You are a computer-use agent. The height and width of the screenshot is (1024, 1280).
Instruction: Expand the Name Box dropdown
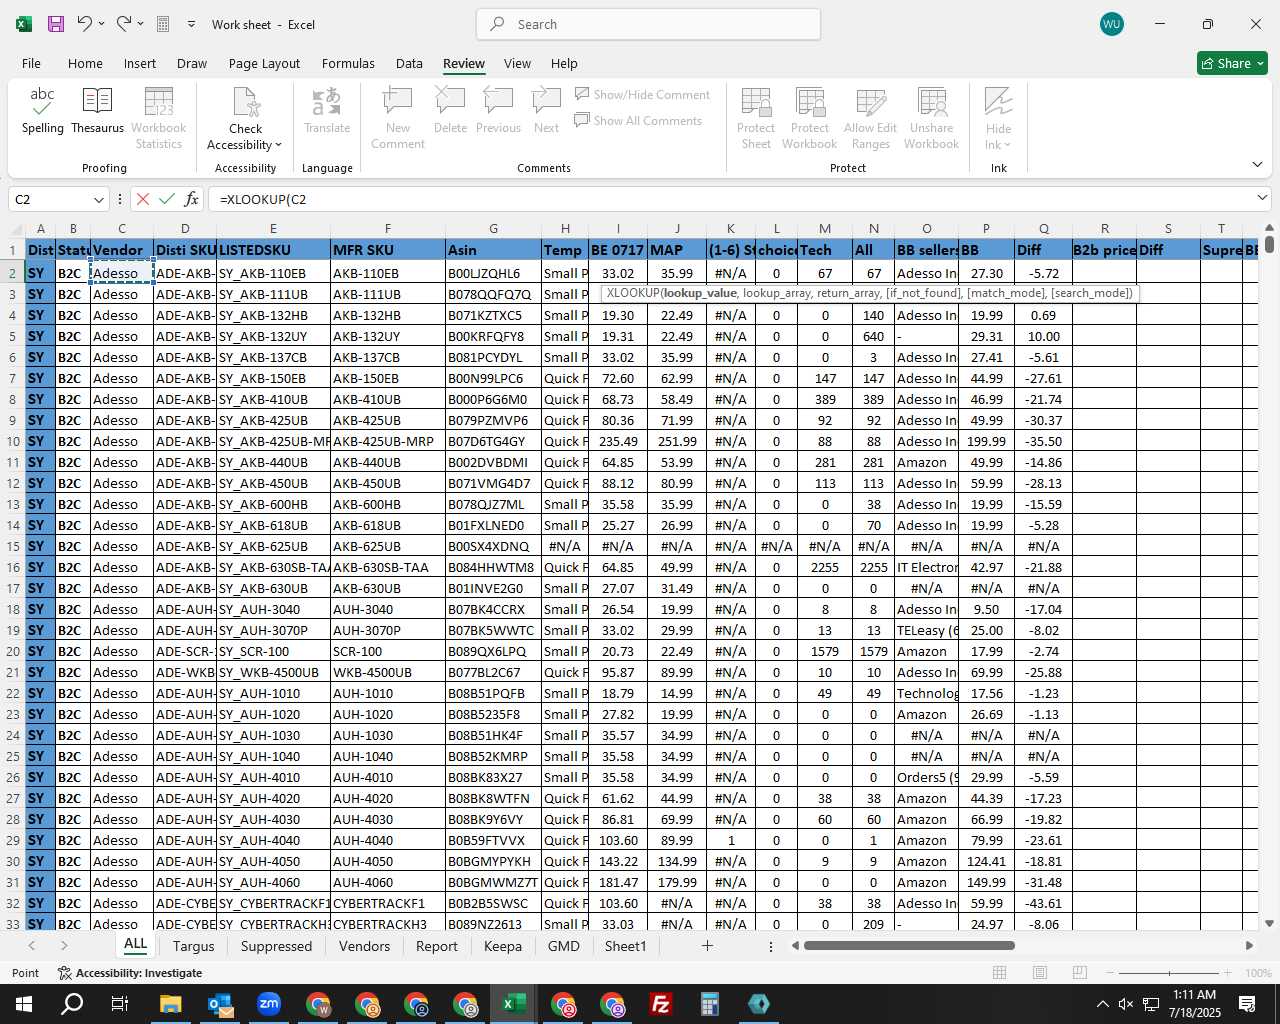pos(98,199)
